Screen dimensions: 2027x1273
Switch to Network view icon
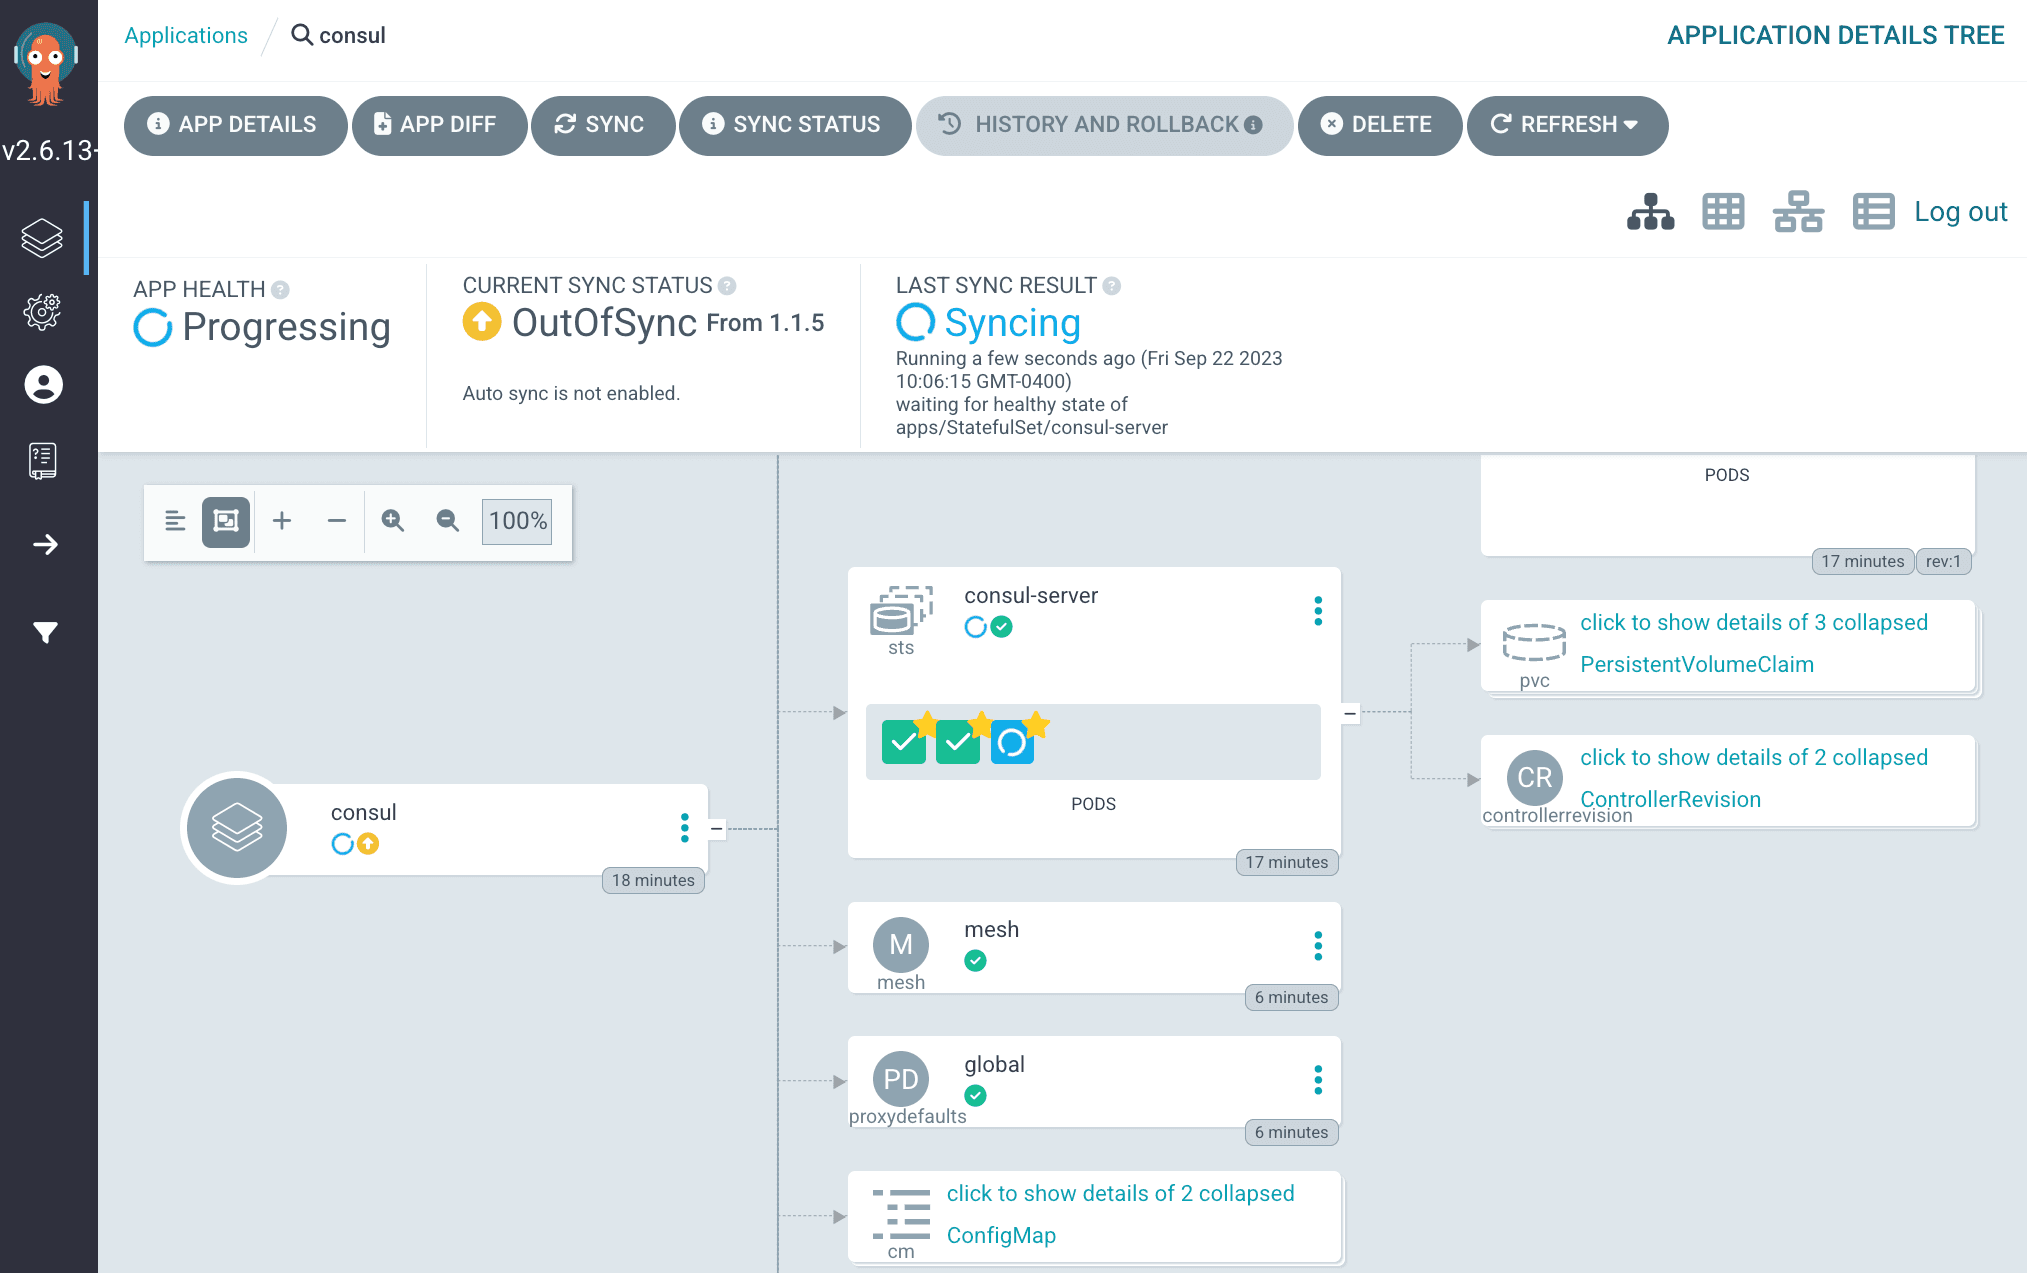coord(1797,212)
